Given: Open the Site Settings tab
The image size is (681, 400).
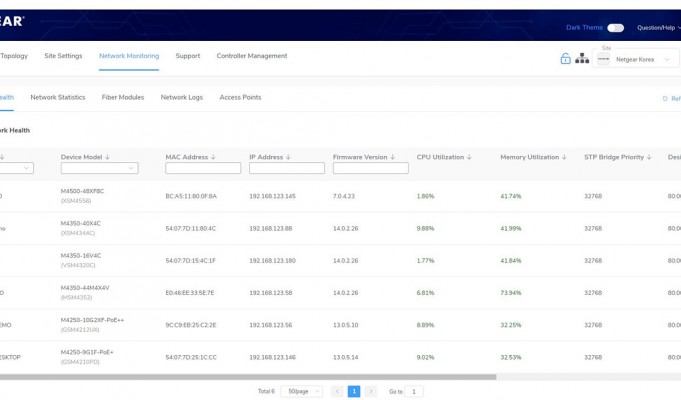Looking at the screenshot, I should point(63,56).
